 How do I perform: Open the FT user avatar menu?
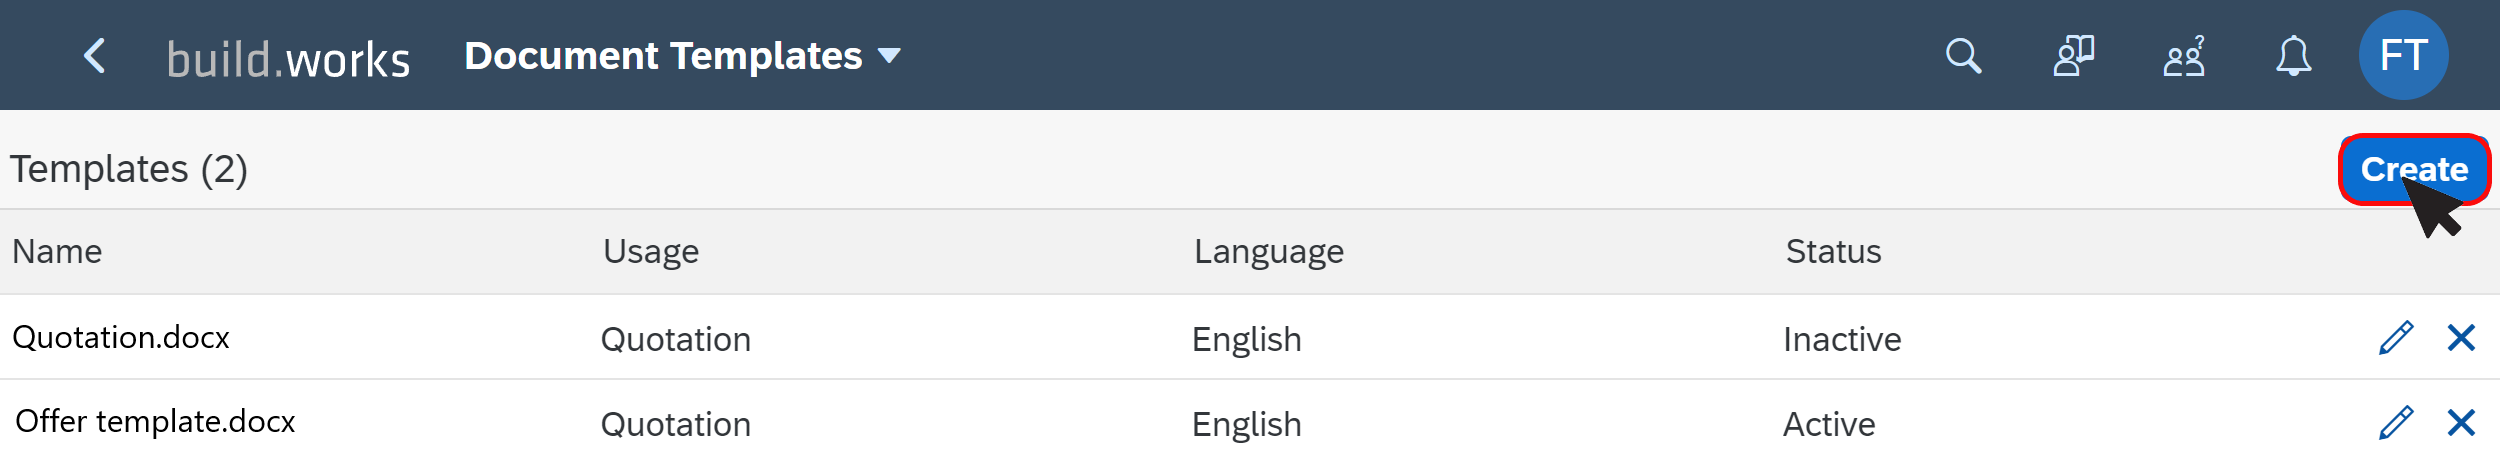click(x=2403, y=55)
